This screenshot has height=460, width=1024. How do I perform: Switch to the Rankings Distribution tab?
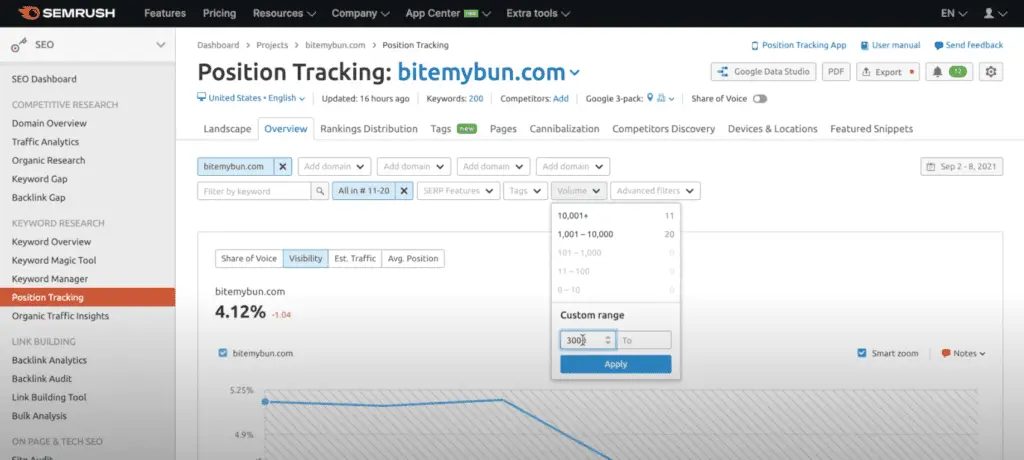pos(369,129)
